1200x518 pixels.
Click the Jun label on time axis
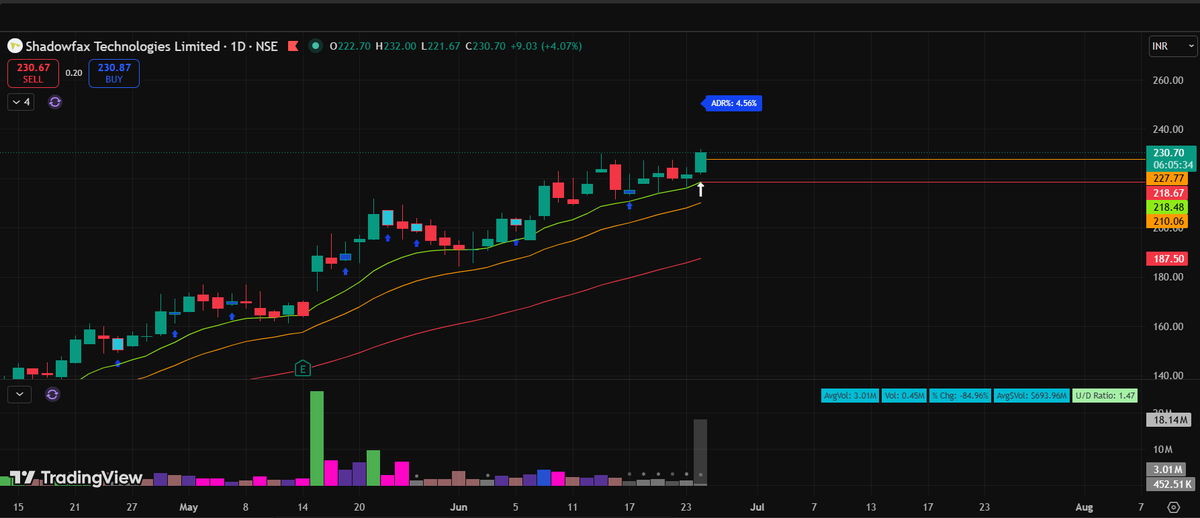[x=457, y=508]
